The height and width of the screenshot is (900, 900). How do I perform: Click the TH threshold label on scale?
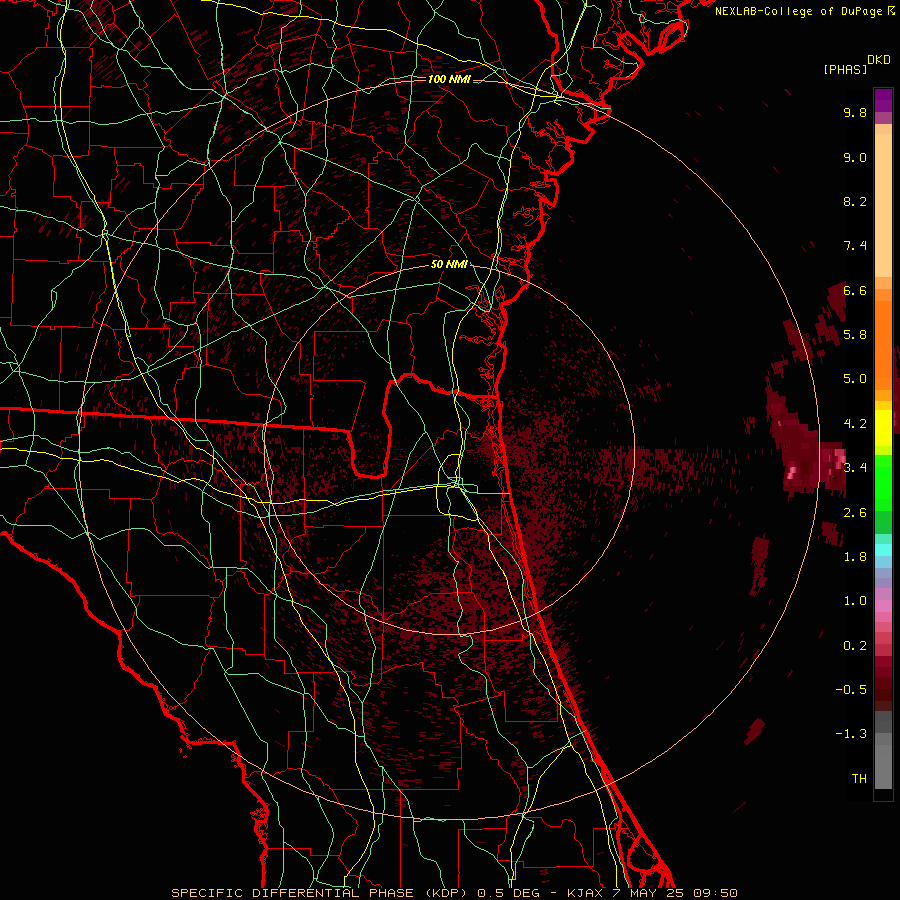[x=859, y=779]
